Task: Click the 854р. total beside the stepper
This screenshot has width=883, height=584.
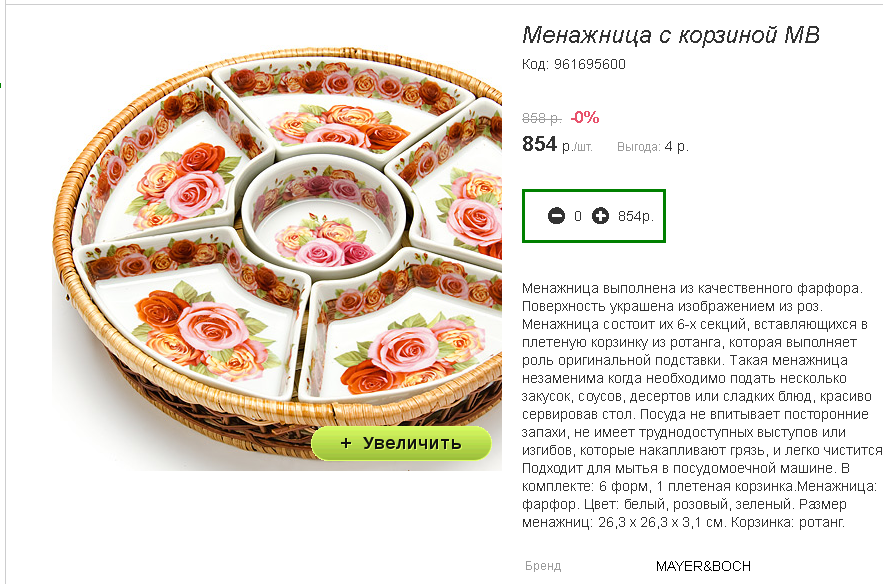Action: click(636, 216)
